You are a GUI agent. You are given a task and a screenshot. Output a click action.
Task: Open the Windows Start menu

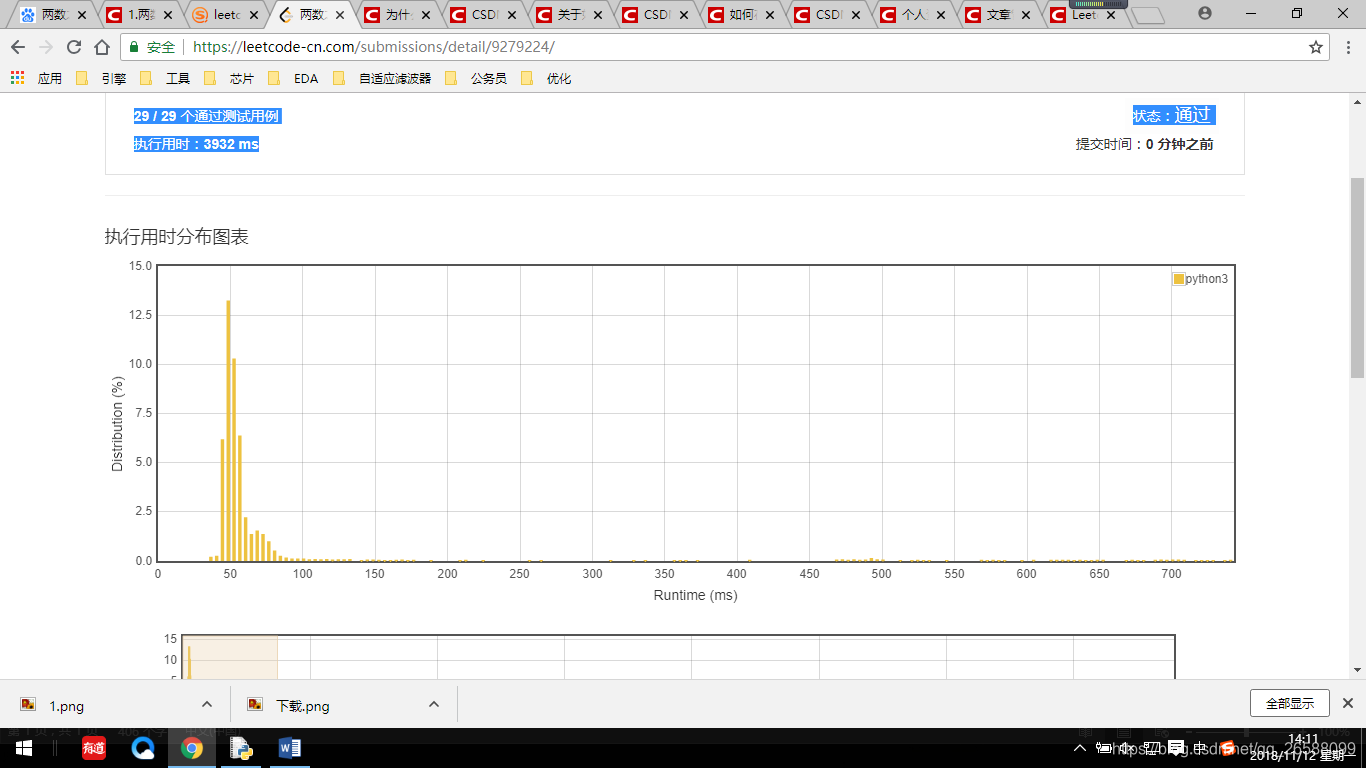(24, 748)
